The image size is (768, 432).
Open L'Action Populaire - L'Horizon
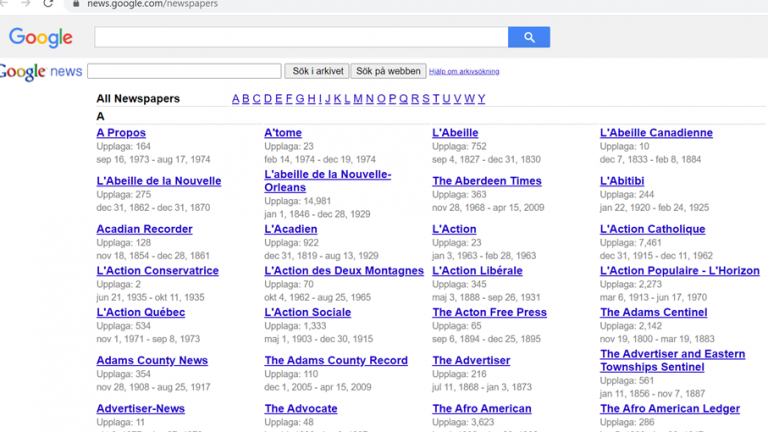(x=680, y=270)
